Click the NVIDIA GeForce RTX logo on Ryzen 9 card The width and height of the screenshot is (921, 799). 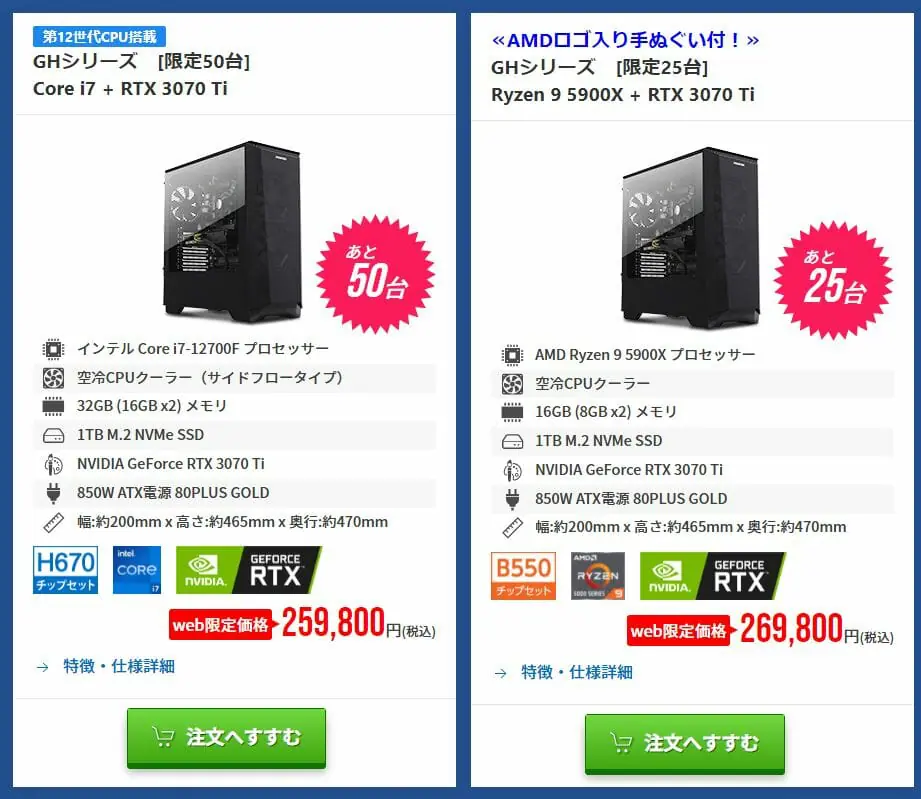[x=712, y=576]
